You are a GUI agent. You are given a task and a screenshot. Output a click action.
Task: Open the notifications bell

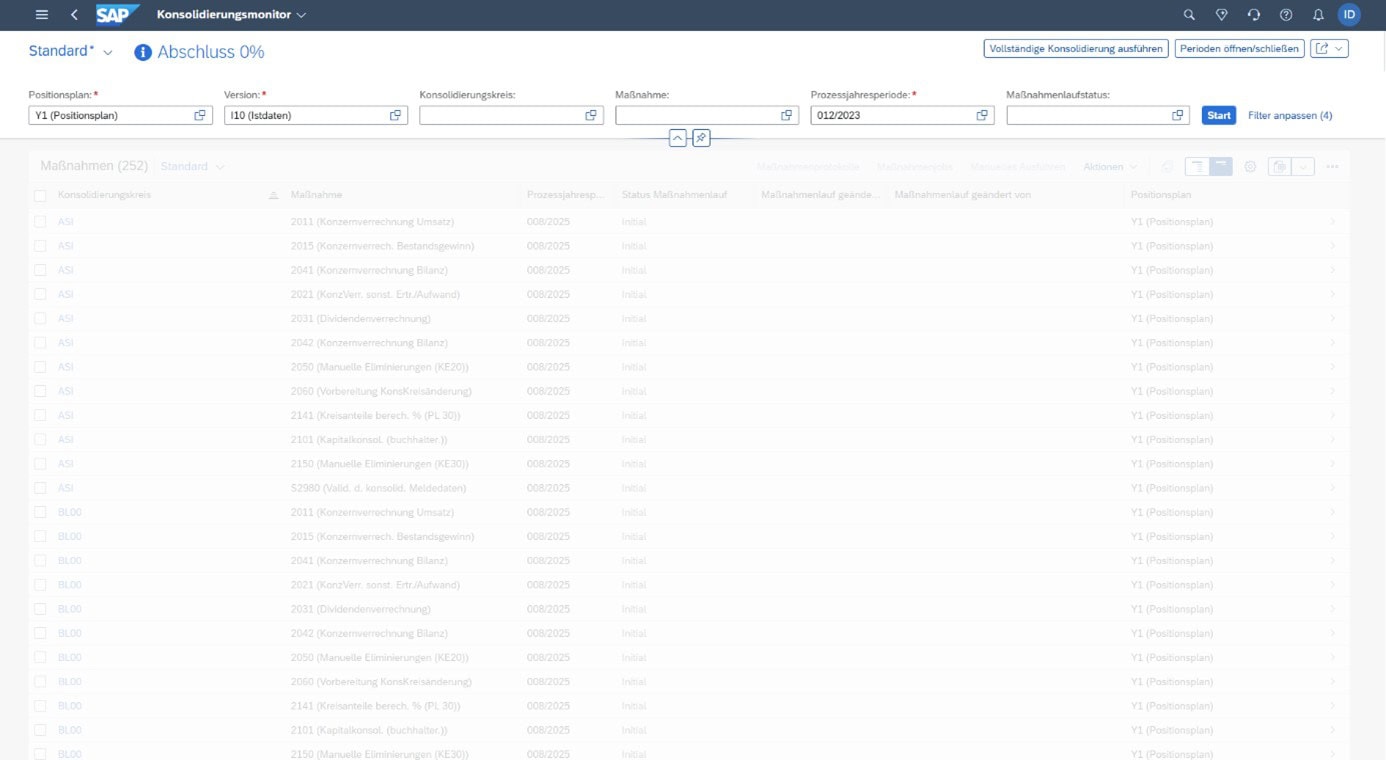(1318, 15)
